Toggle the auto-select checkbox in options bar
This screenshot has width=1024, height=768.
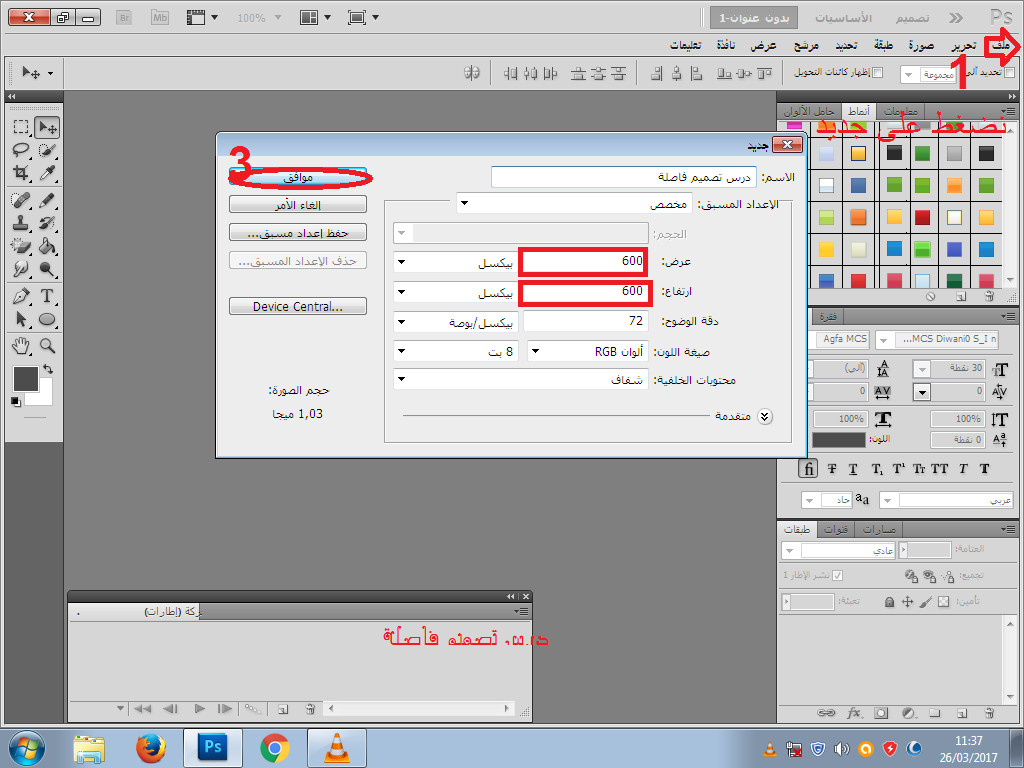pos(1009,73)
